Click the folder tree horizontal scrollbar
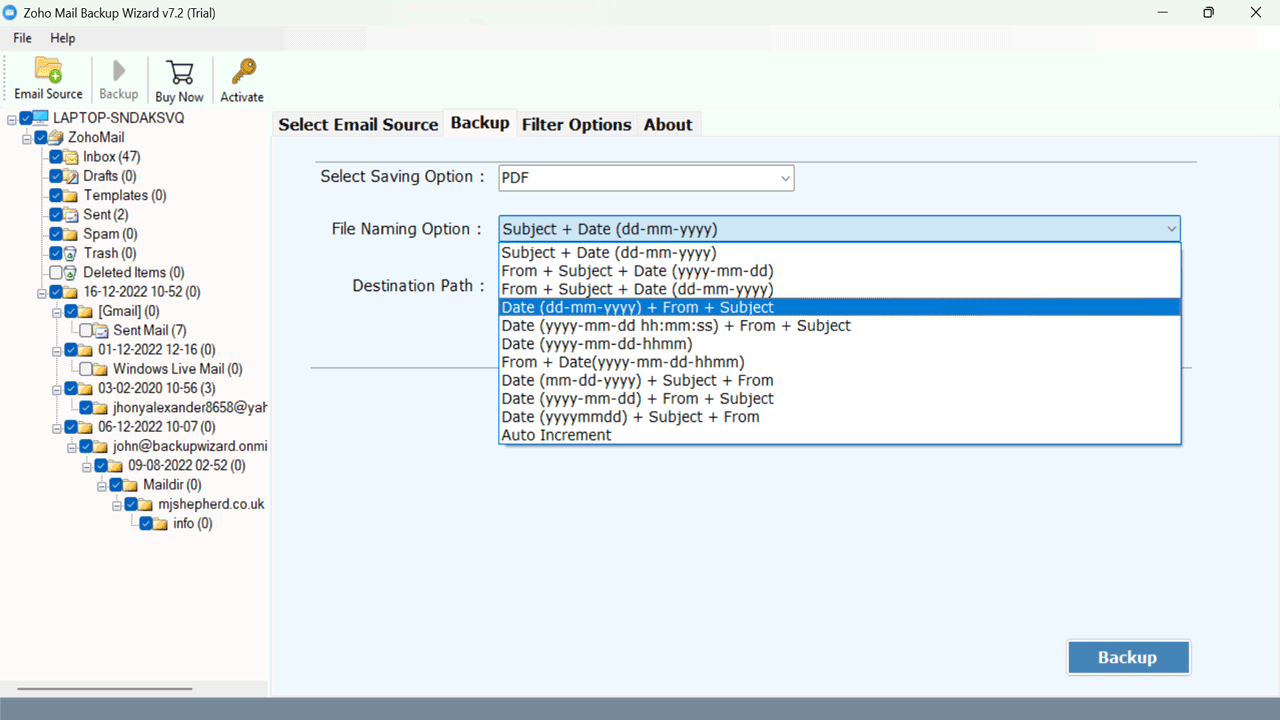This screenshot has width=1280, height=720. click(x=104, y=688)
